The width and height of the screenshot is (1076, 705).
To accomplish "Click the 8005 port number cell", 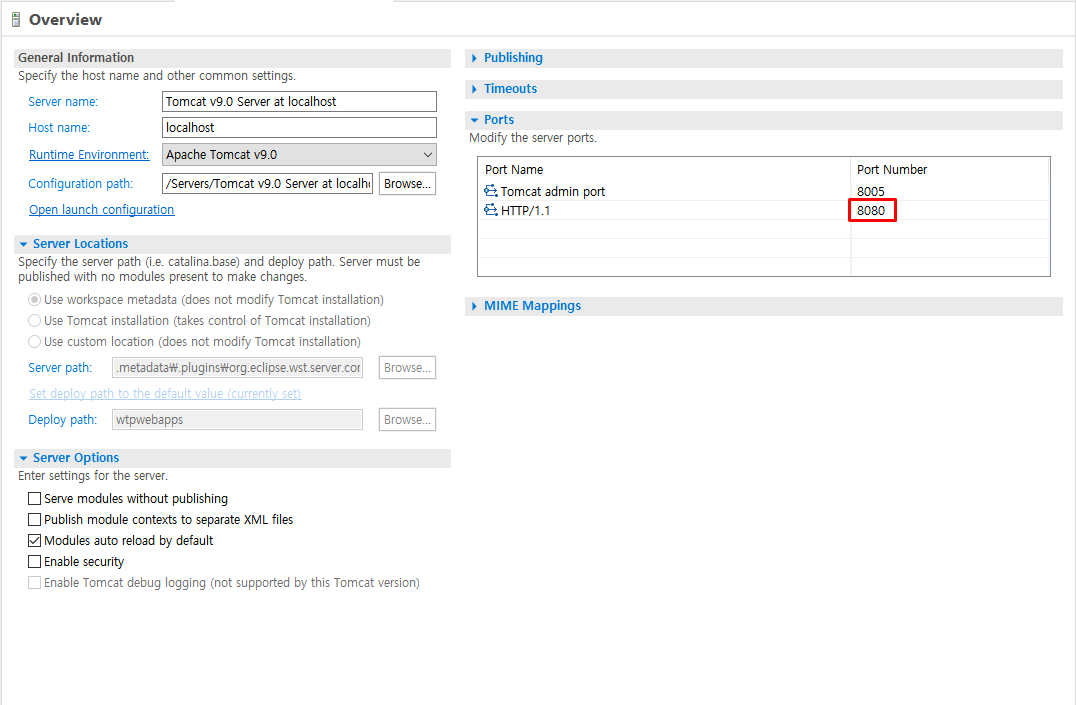I will pos(871,192).
